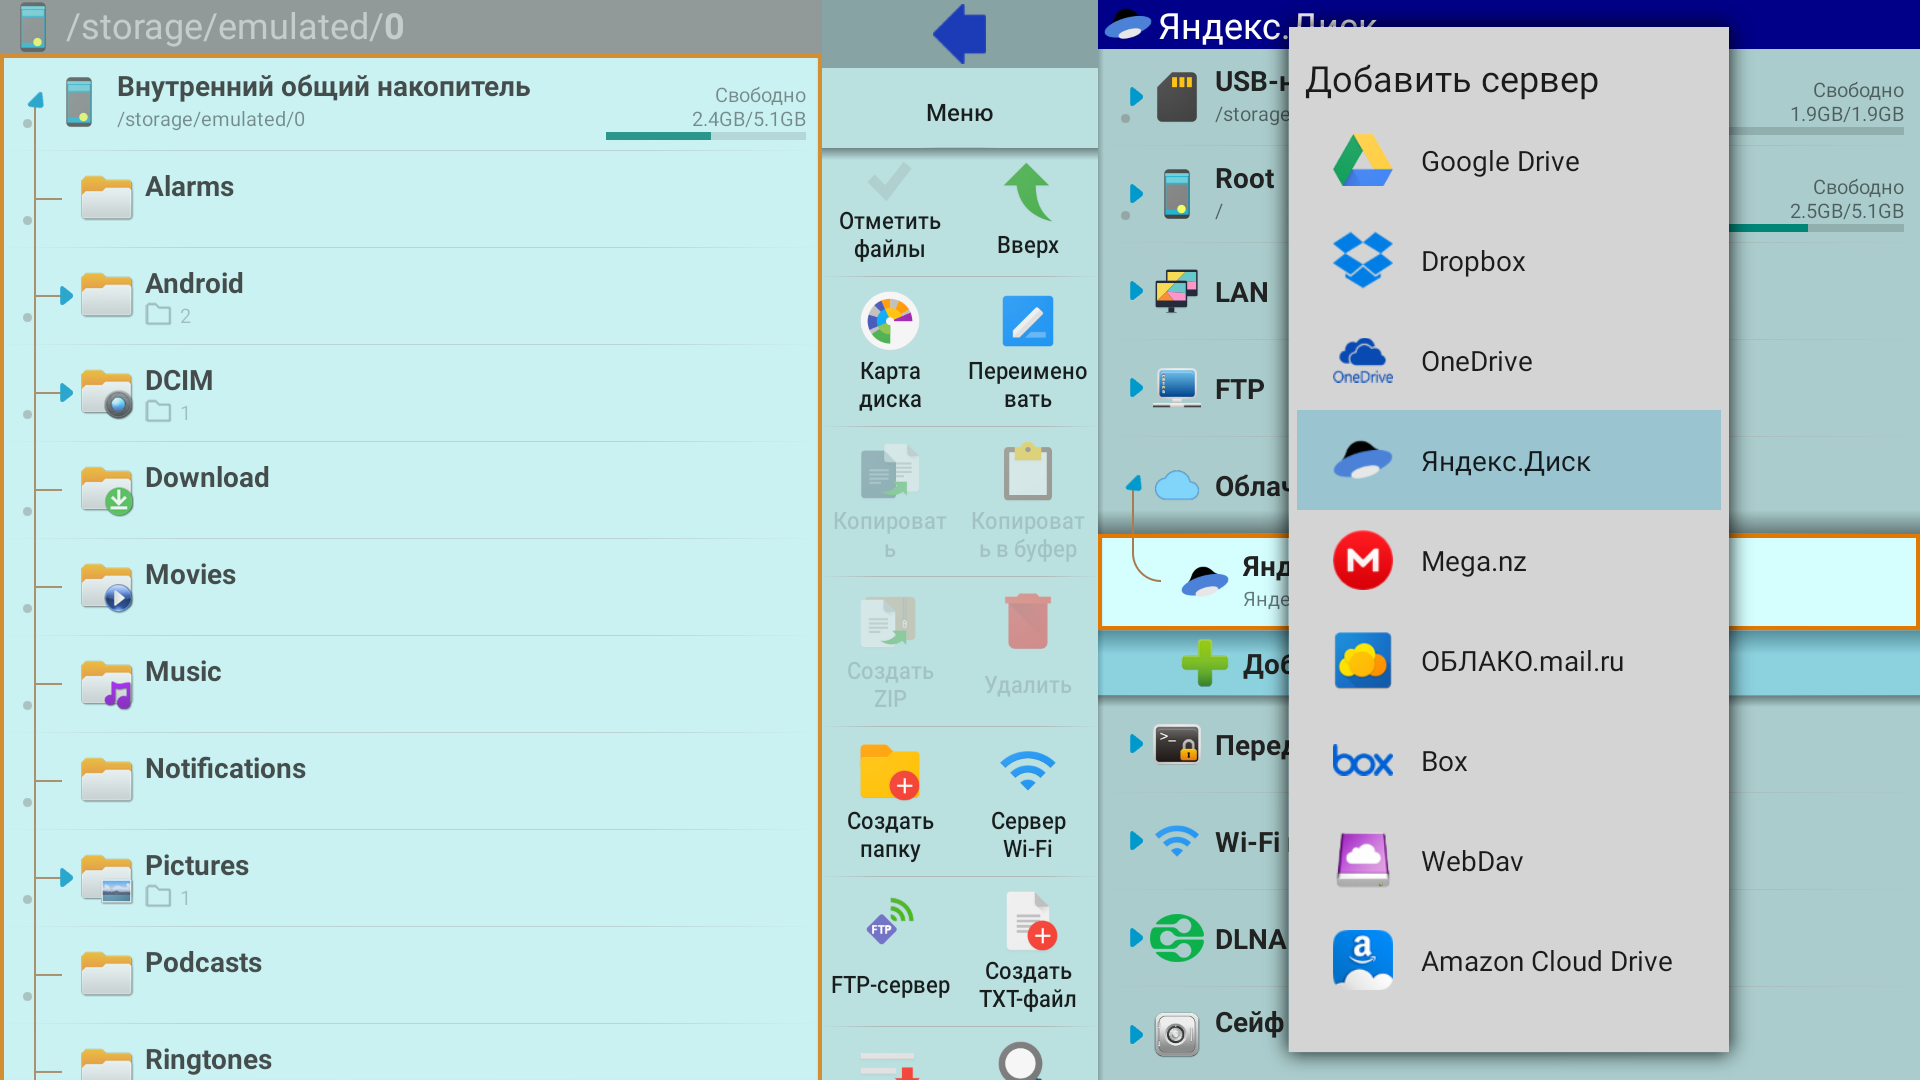Collapse the cloud storage section
Viewport: 1920px width, 1080px height.
(1134, 484)
